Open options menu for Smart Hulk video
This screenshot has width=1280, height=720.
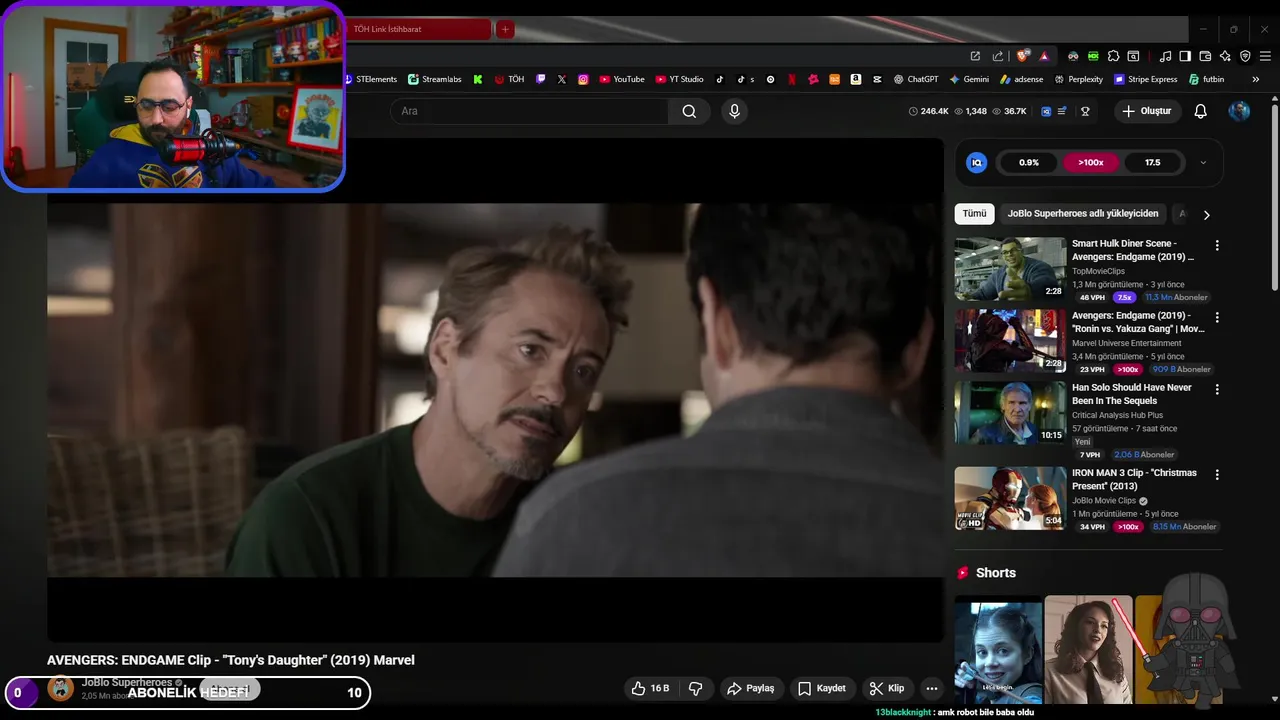(1217, 245)
